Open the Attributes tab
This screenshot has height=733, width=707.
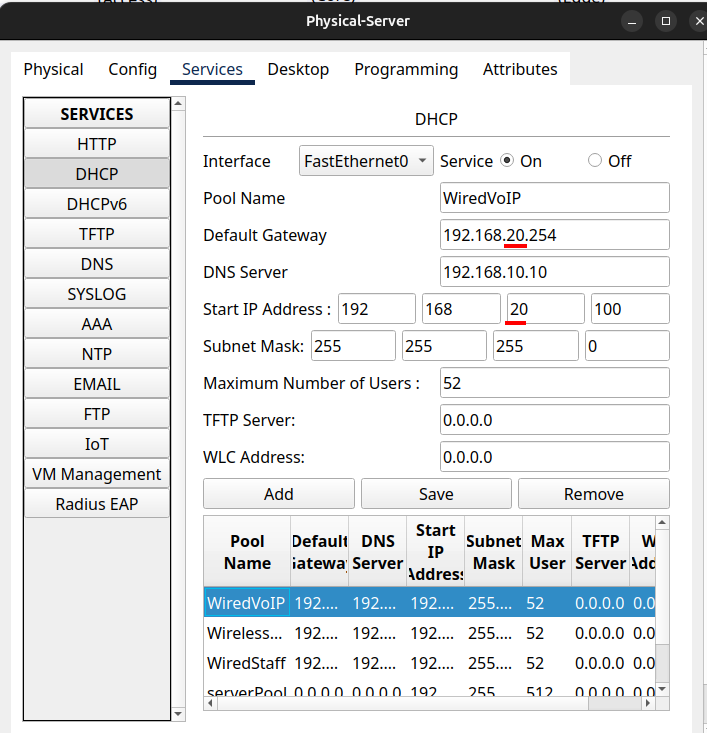click(520, 69)
